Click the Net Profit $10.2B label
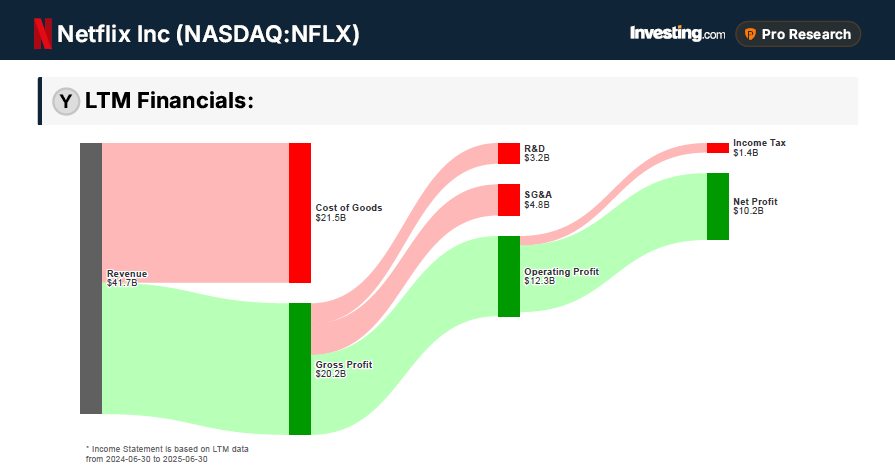This screenshot has height=473, width=895. coord(755,206)
